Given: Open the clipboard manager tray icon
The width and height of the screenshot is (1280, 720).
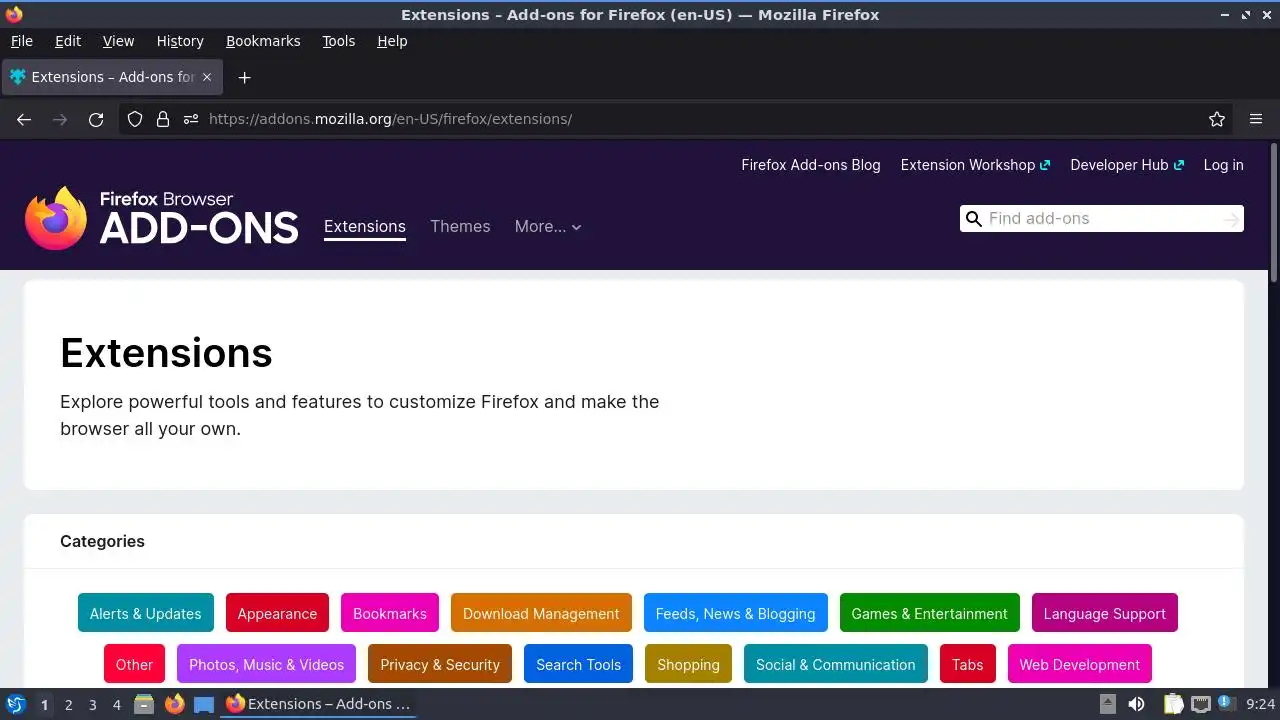Looking at the screenshot, I should tap(1174, 704).
